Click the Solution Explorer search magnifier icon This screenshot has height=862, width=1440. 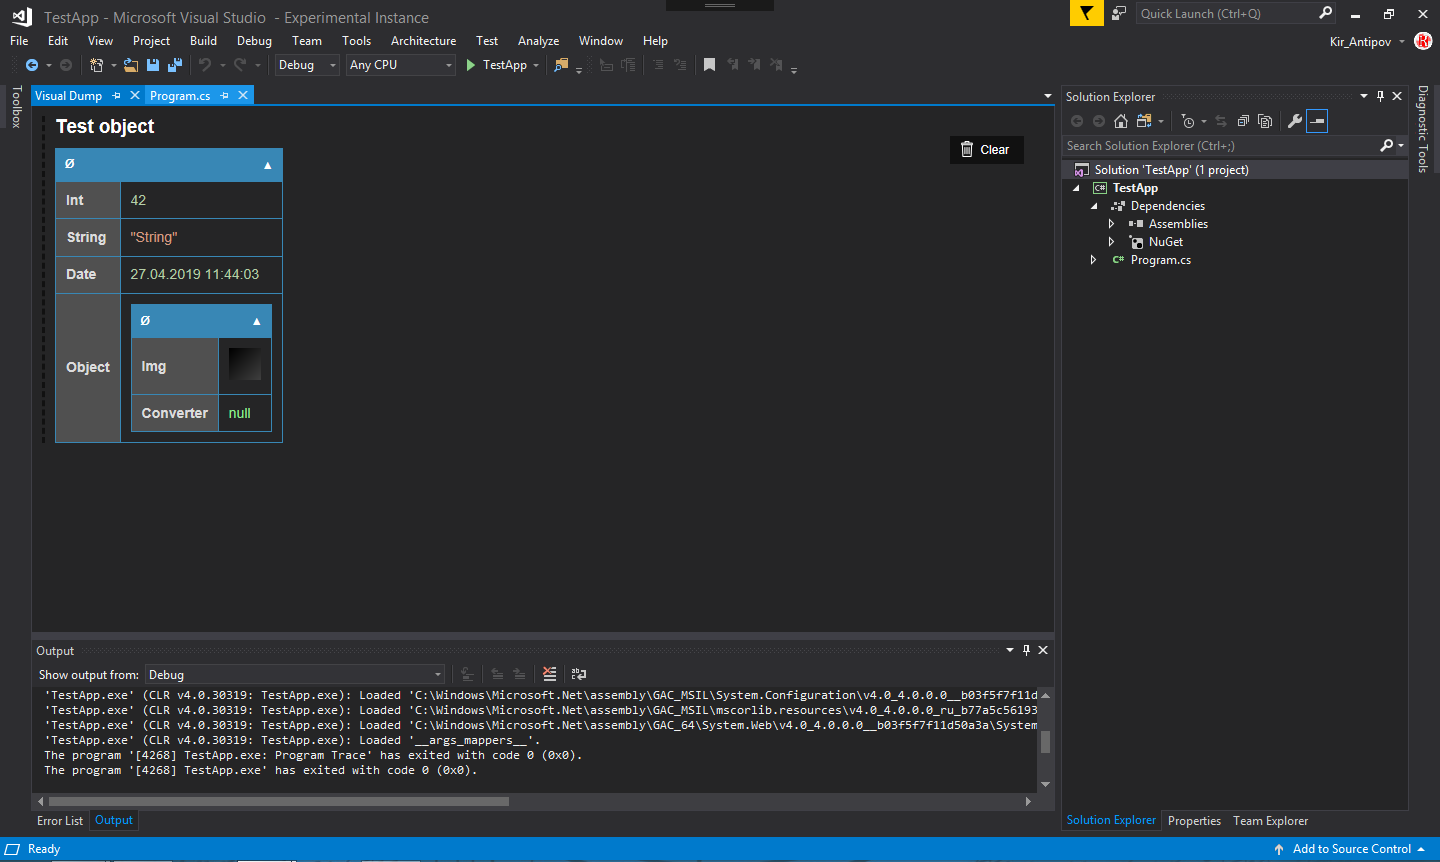pos(1387,146)
